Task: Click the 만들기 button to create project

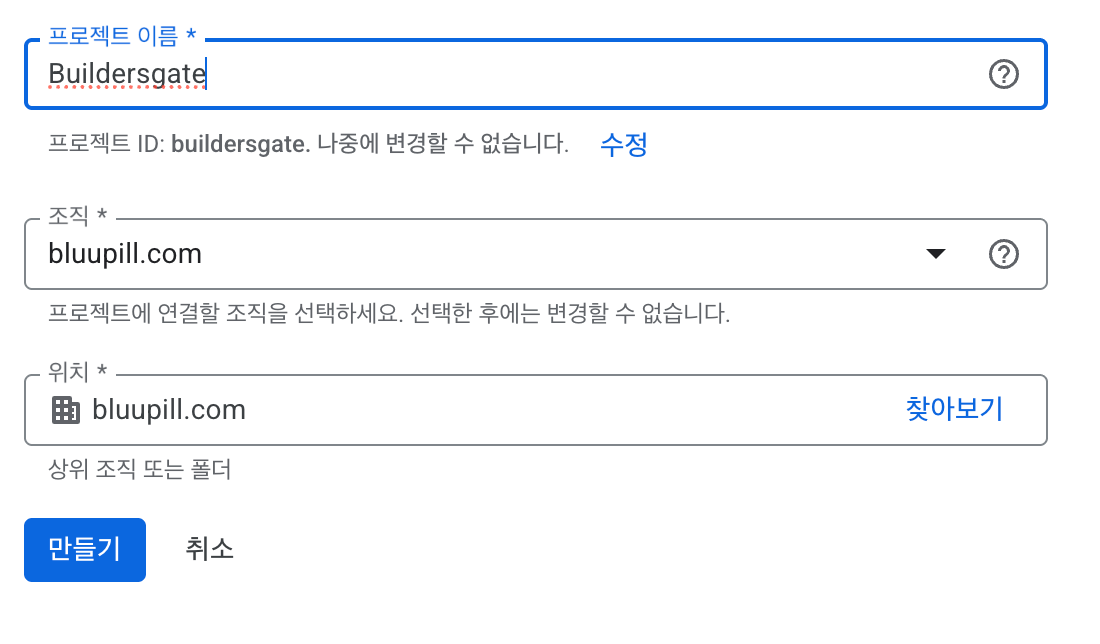Action: click(x=84, y=549)
